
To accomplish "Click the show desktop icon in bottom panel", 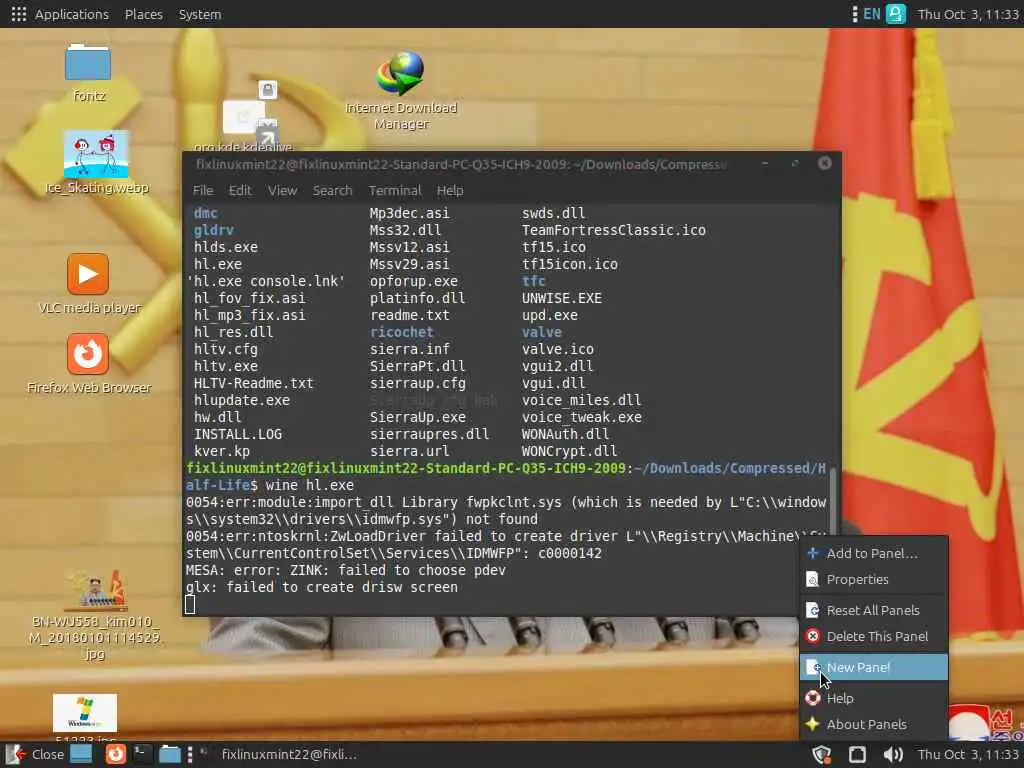I will click(81, 754).
